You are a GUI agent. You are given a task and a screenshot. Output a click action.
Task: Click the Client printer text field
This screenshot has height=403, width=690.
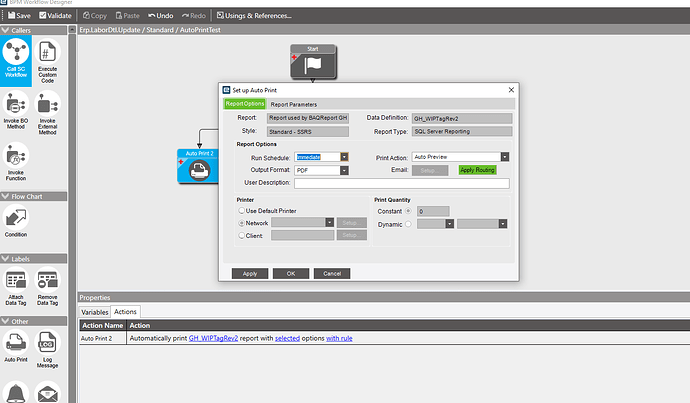tap(302, 235)
